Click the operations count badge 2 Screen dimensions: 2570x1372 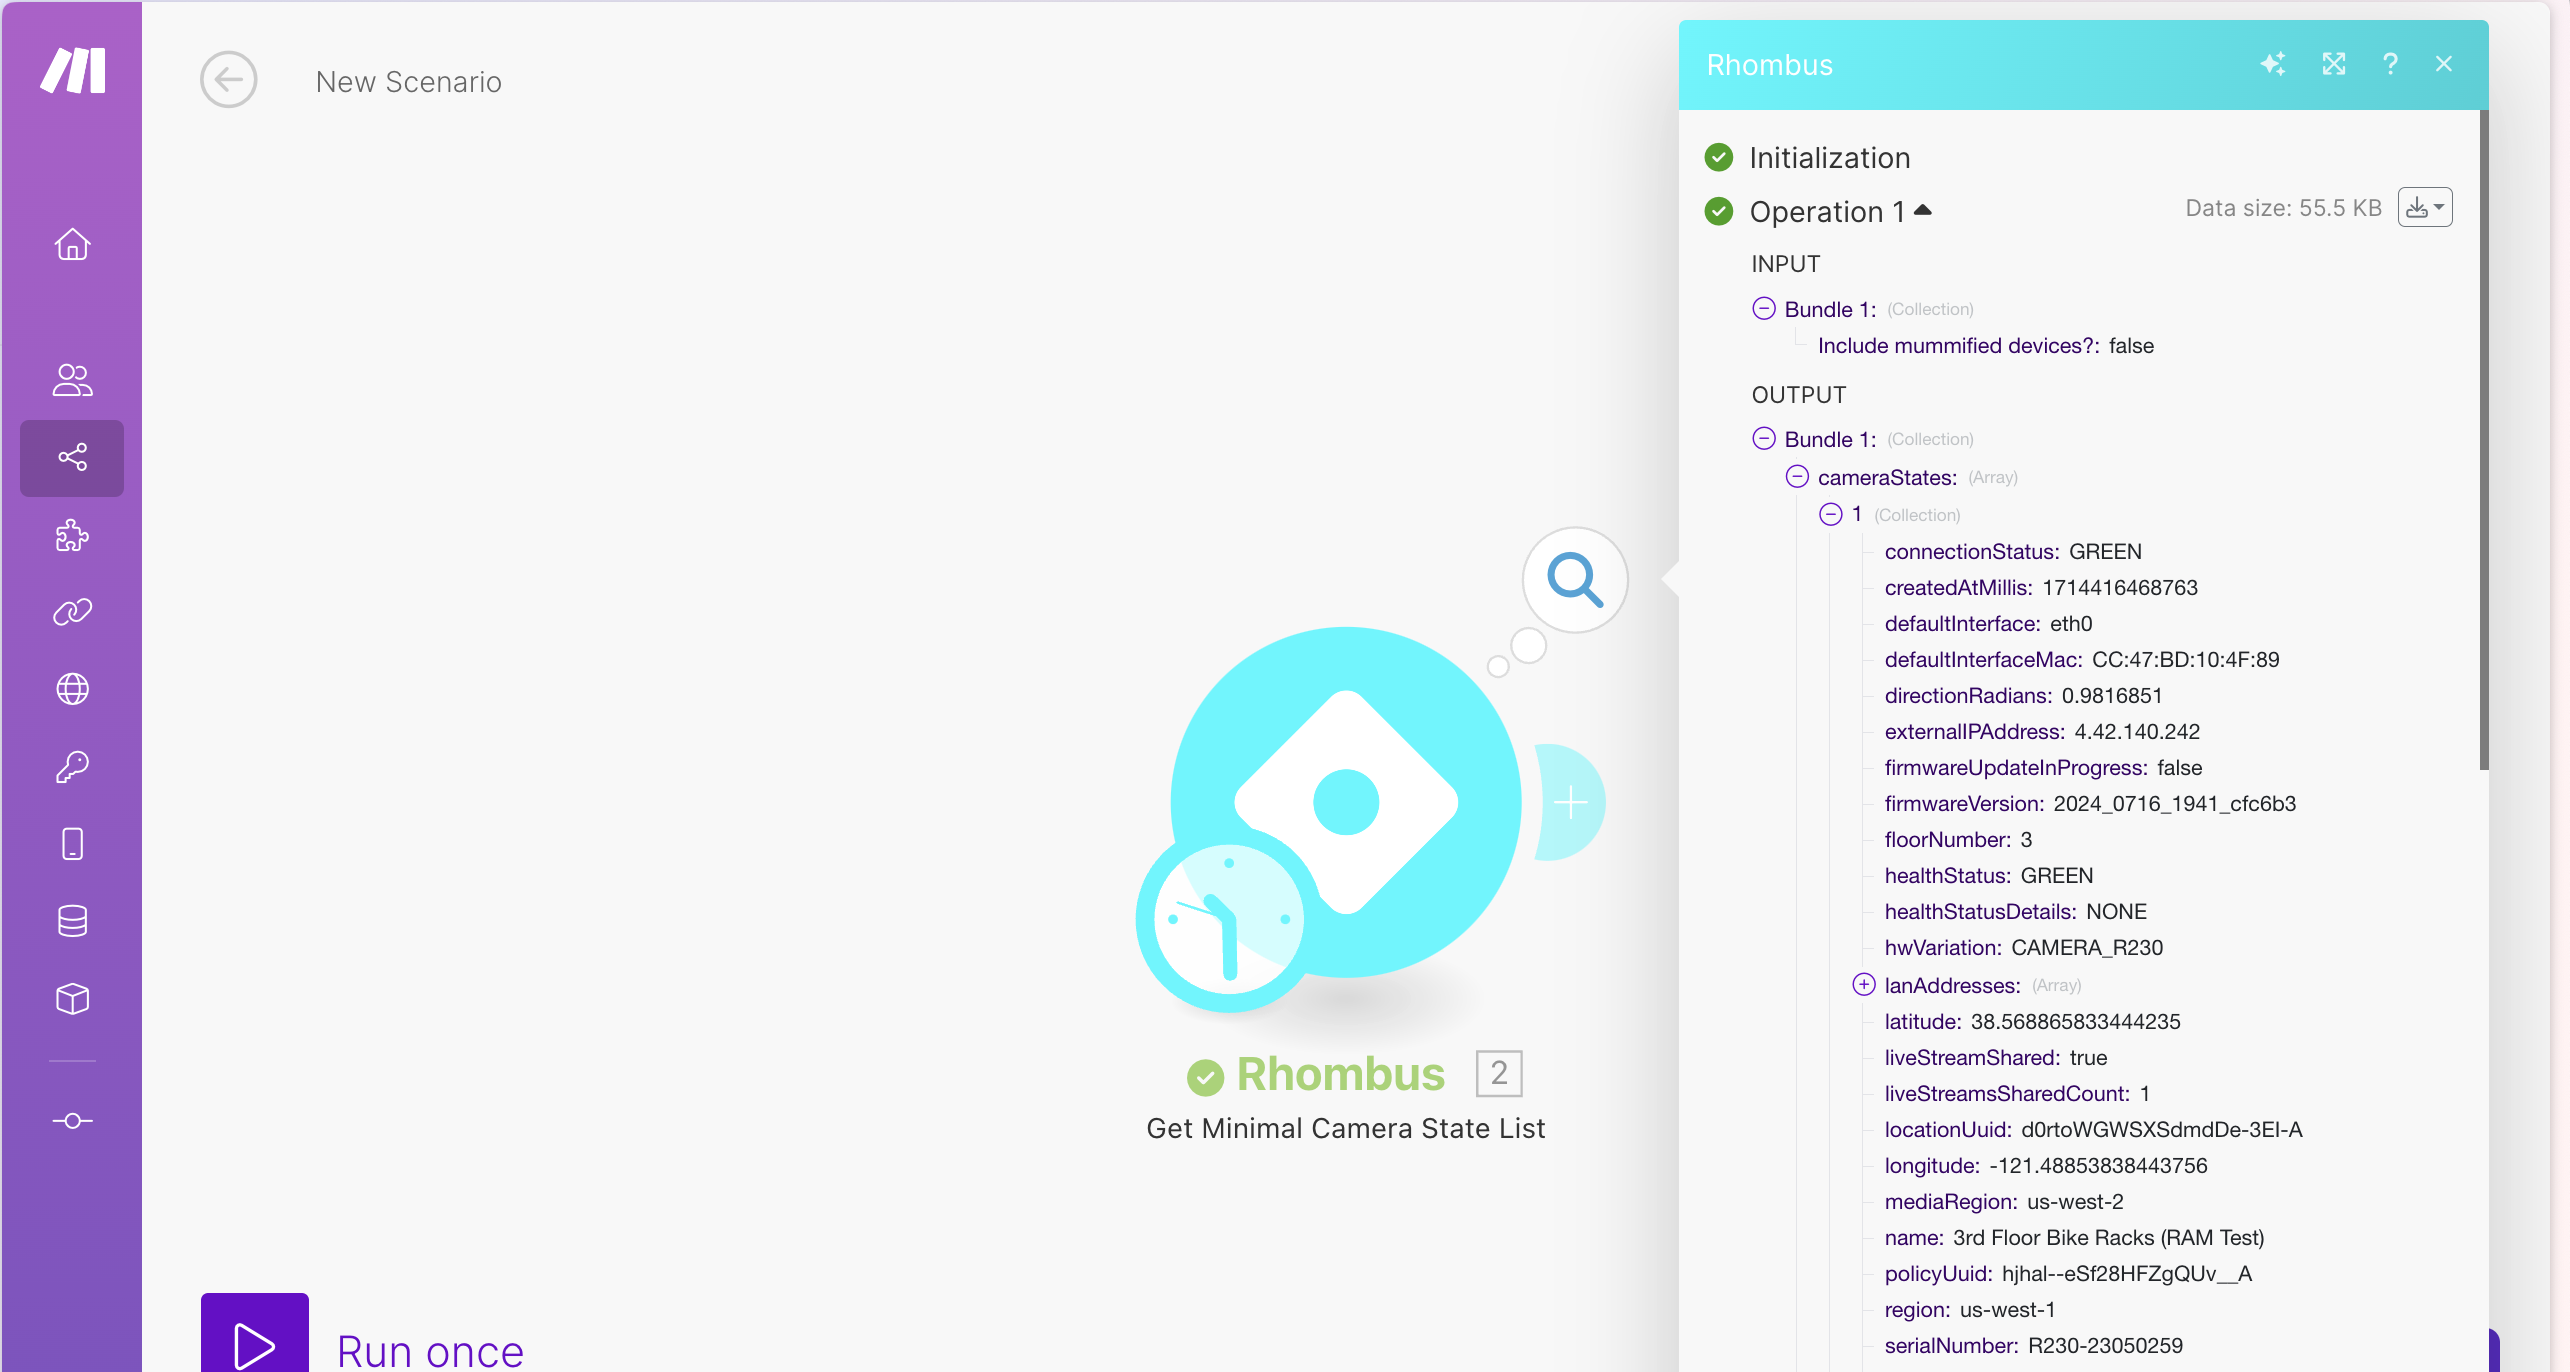tap(1499, 1073)
